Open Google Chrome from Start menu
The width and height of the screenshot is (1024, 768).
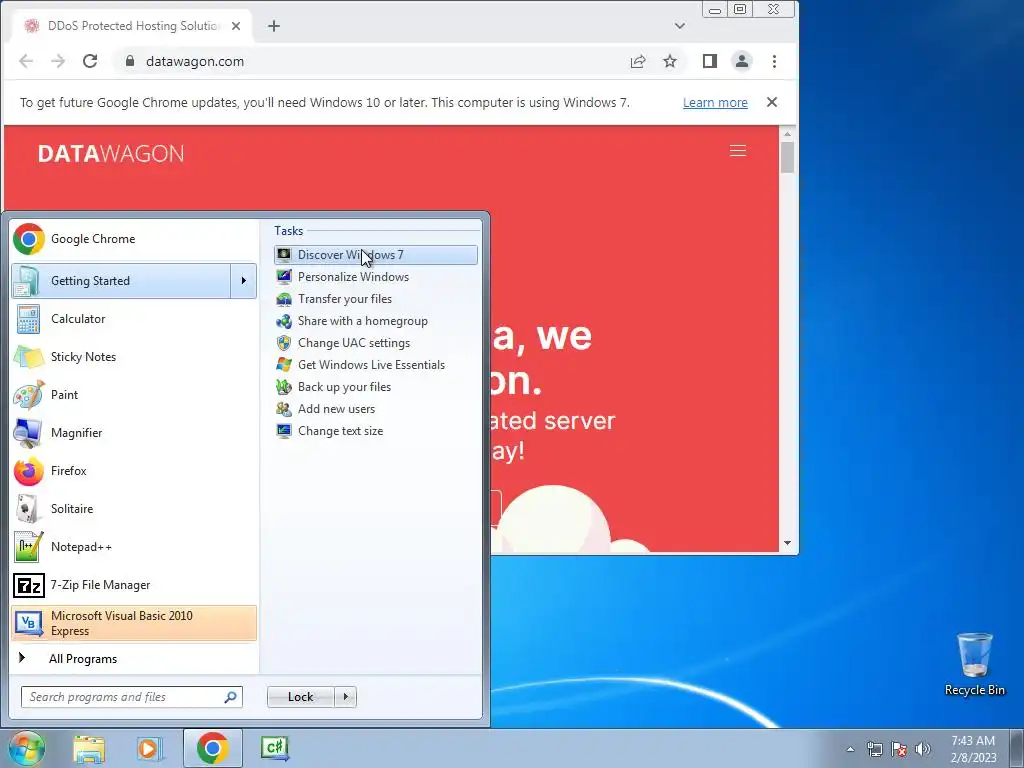(x=134, y=239)
